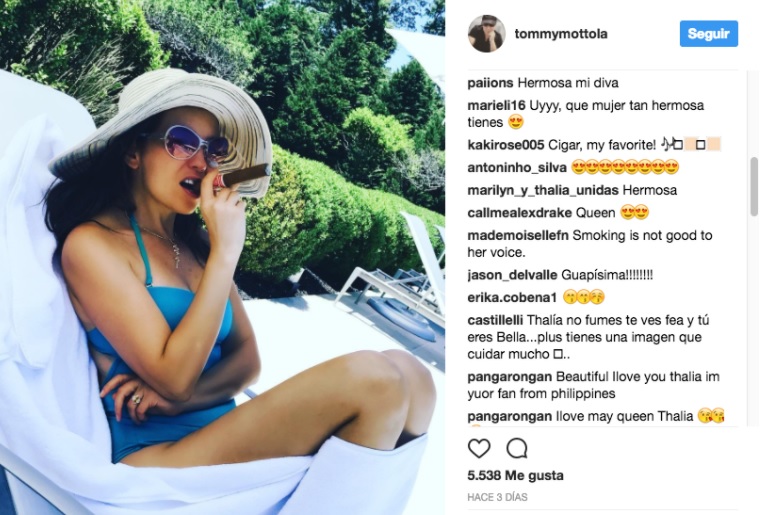The height and width of the screenshot is (515, 762).
Task: Open tommymottola's profile picture
Action: (x=486, y=34)
